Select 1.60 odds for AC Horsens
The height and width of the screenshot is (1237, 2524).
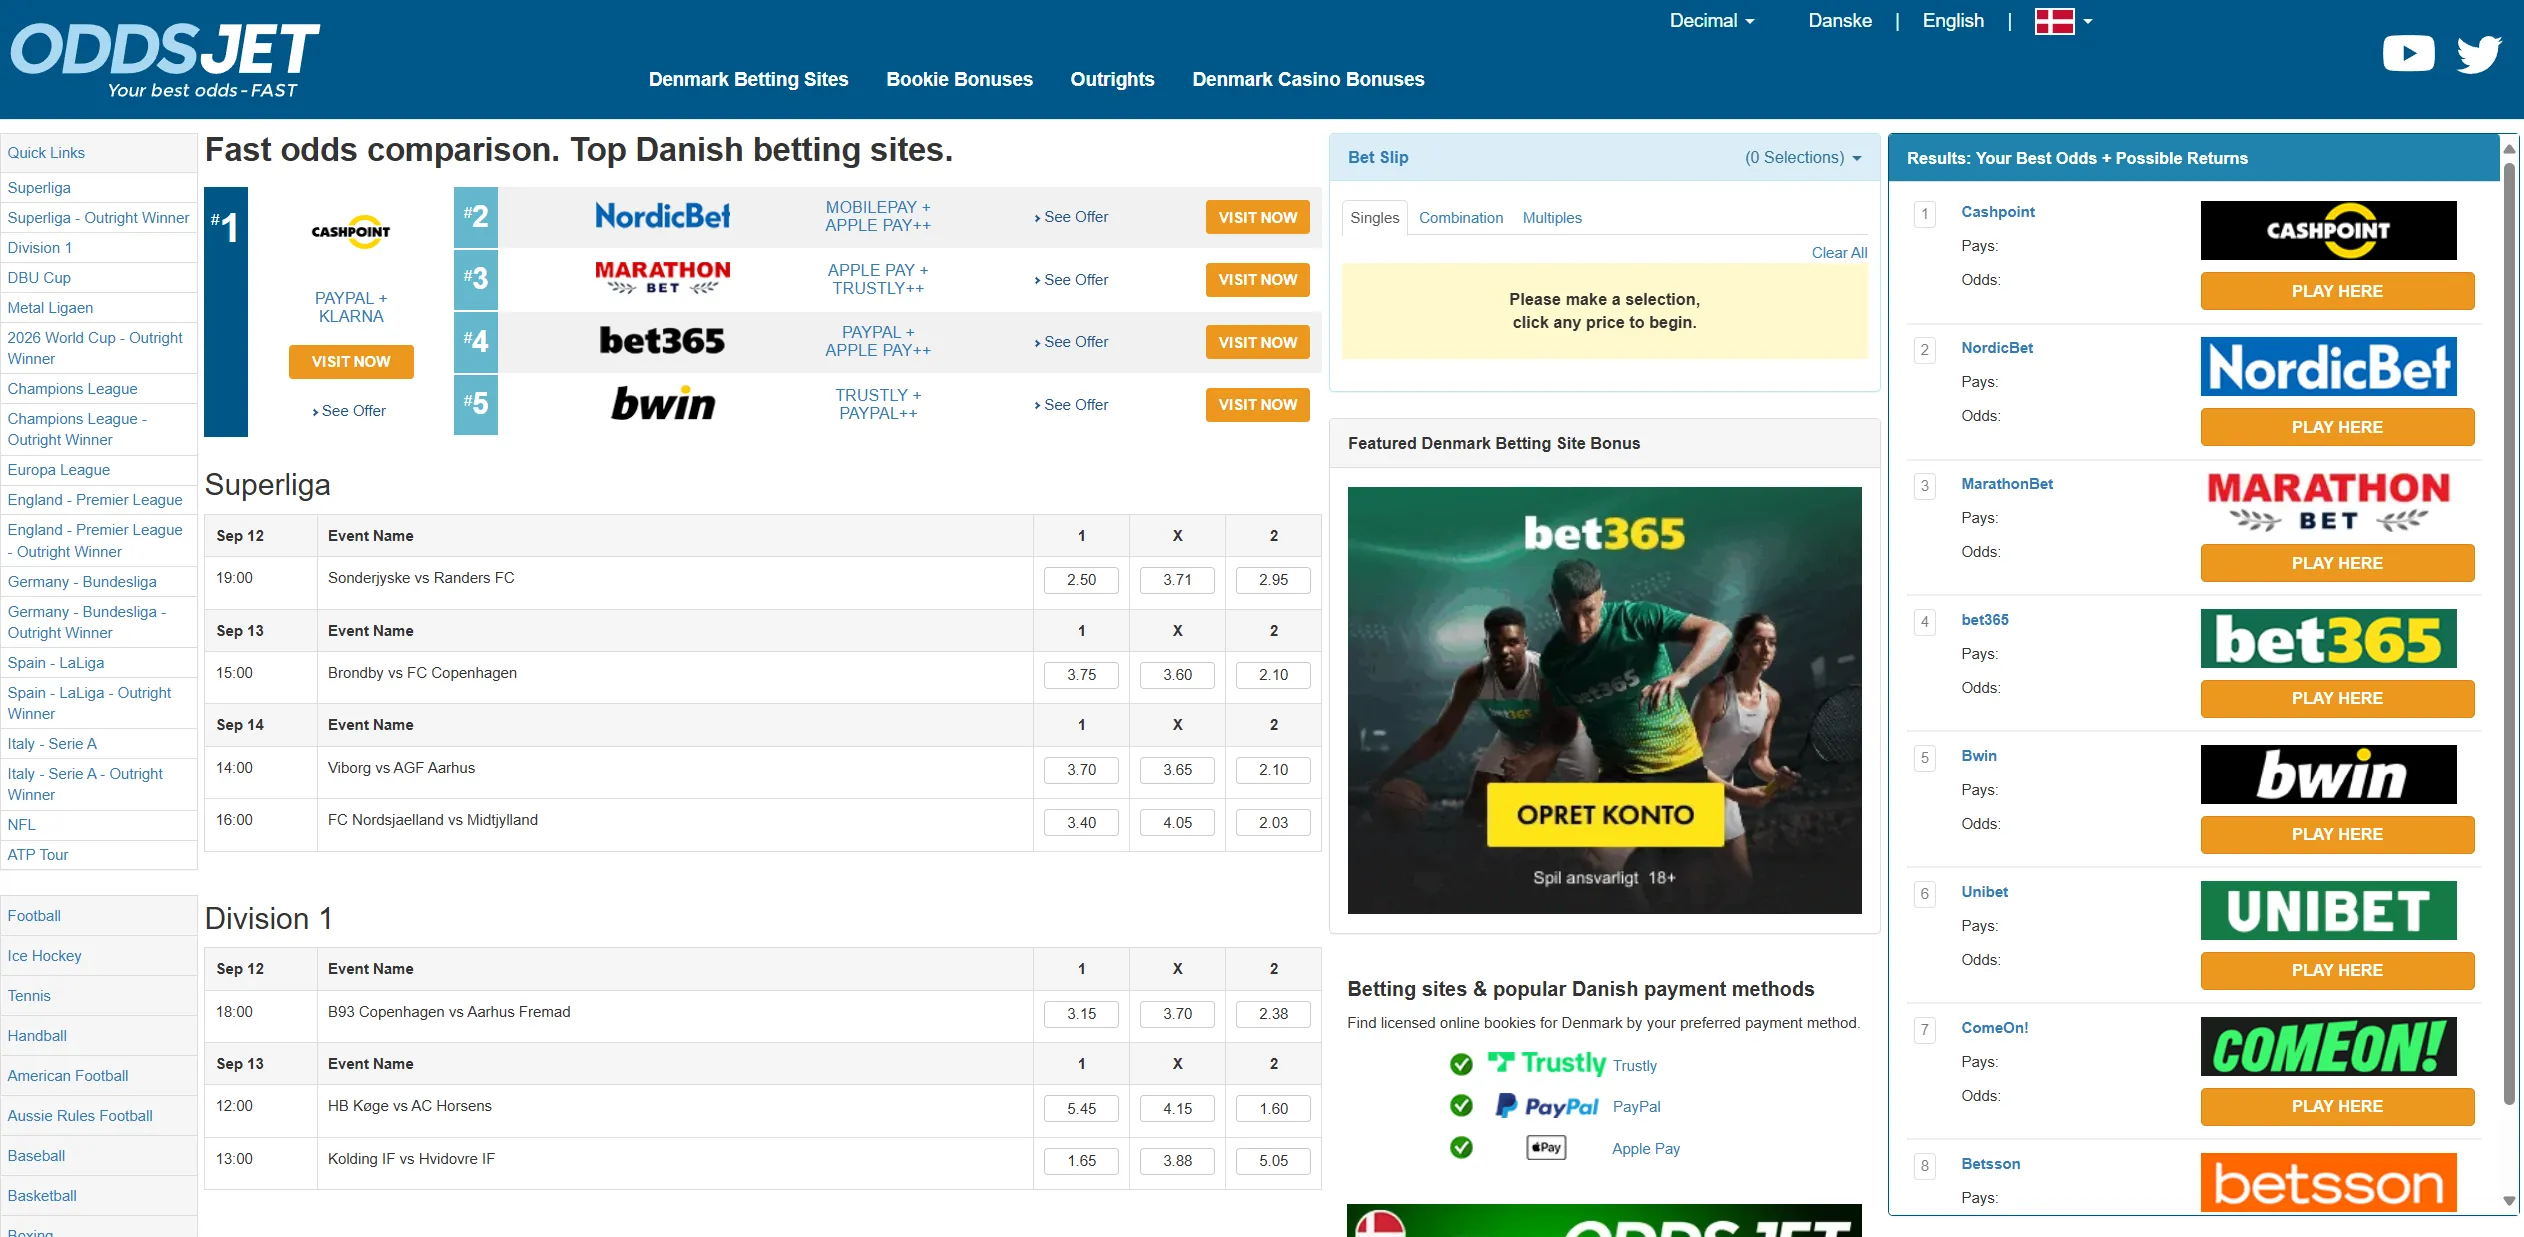(x=1273, y=1109)
